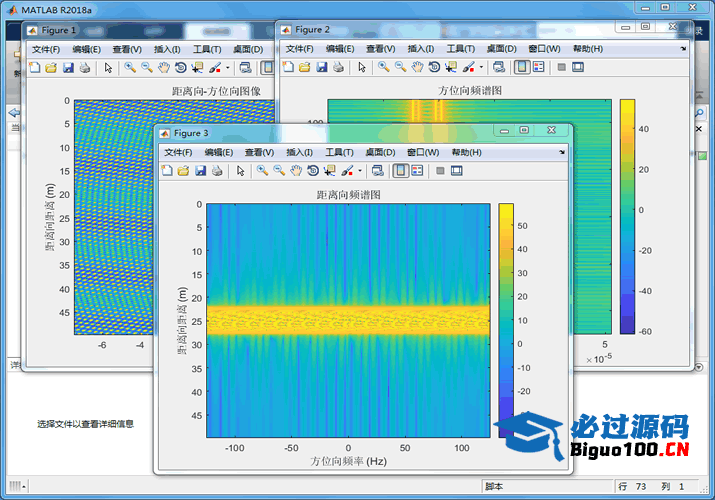Click the Open file icon in Figure 1

(51, 67)
